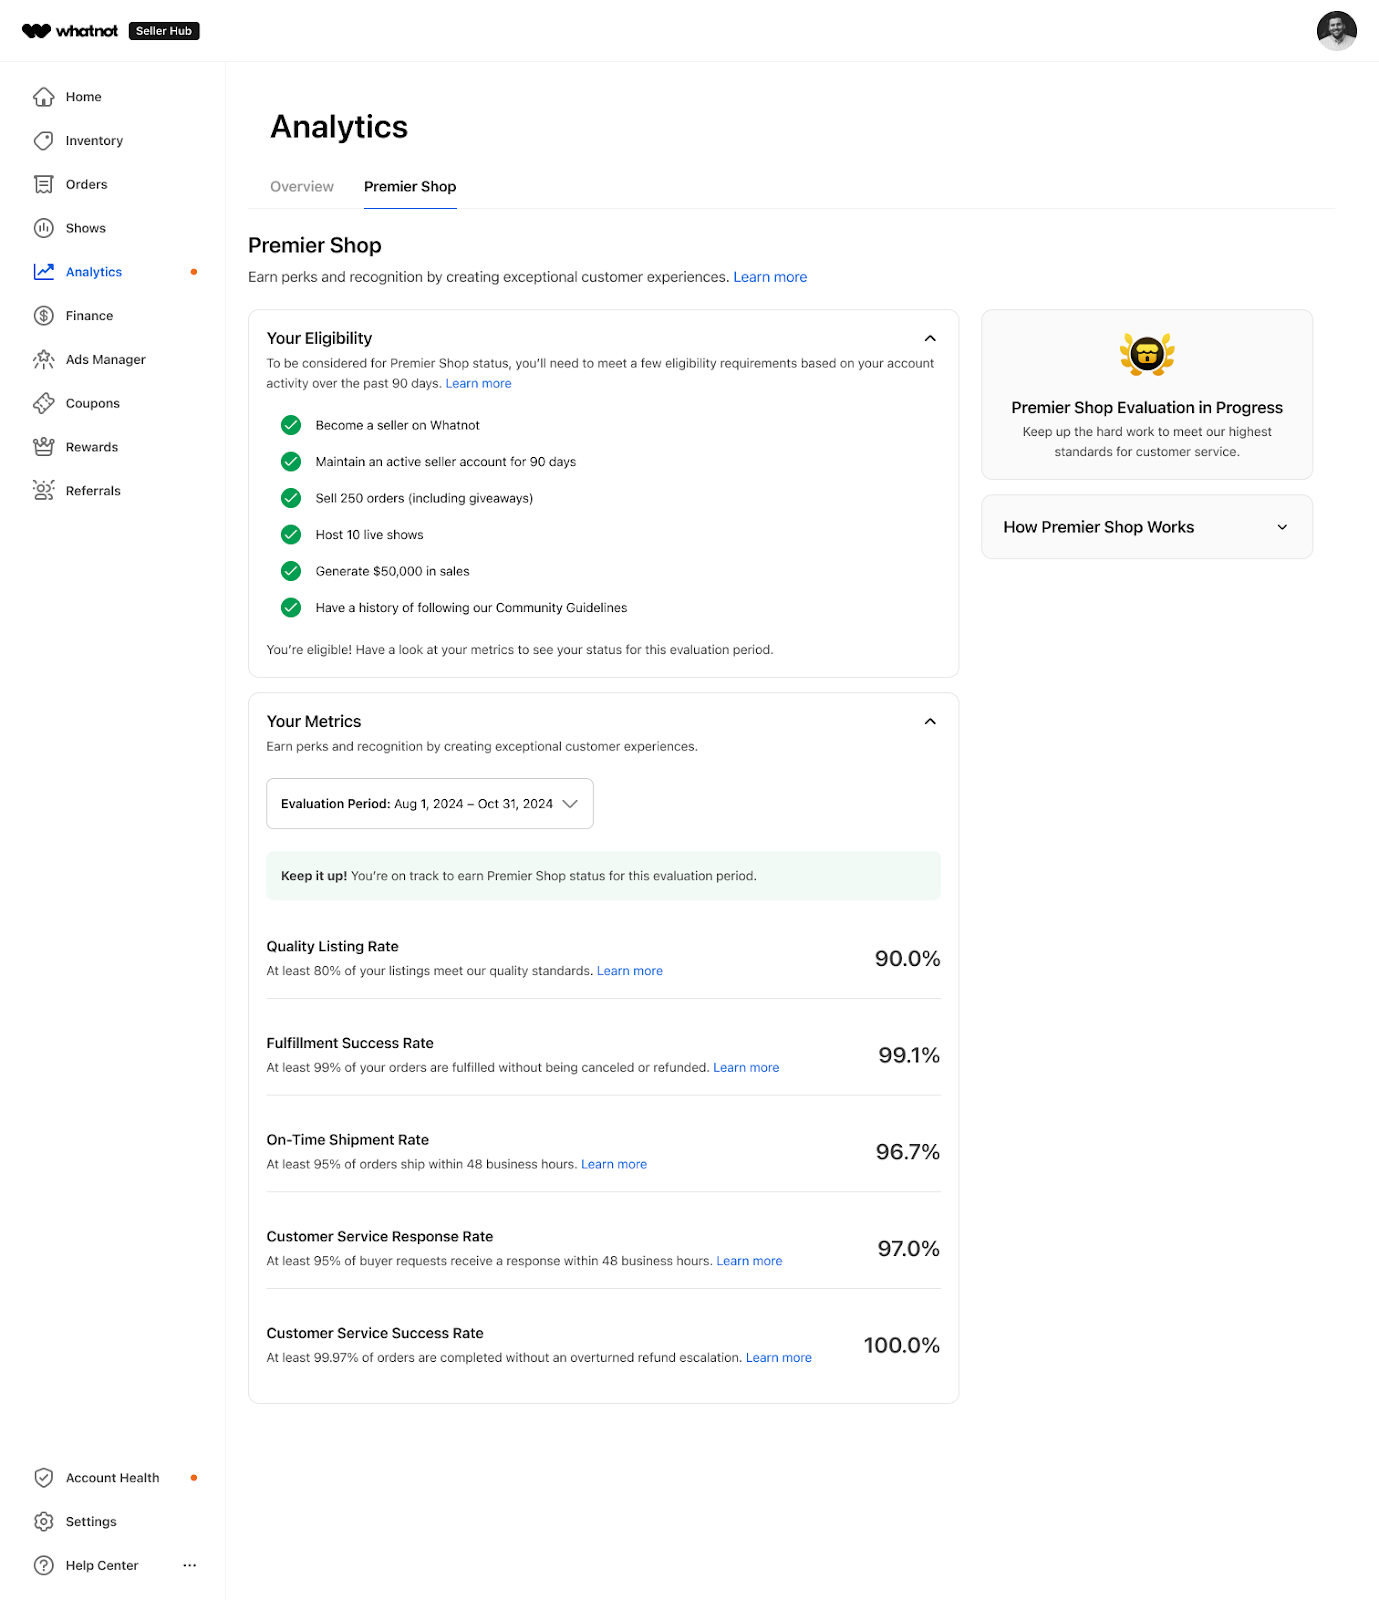Click the Finance dollar icon
Image resolution: width=1379 pixels, height=1600 pixels.
43,316
